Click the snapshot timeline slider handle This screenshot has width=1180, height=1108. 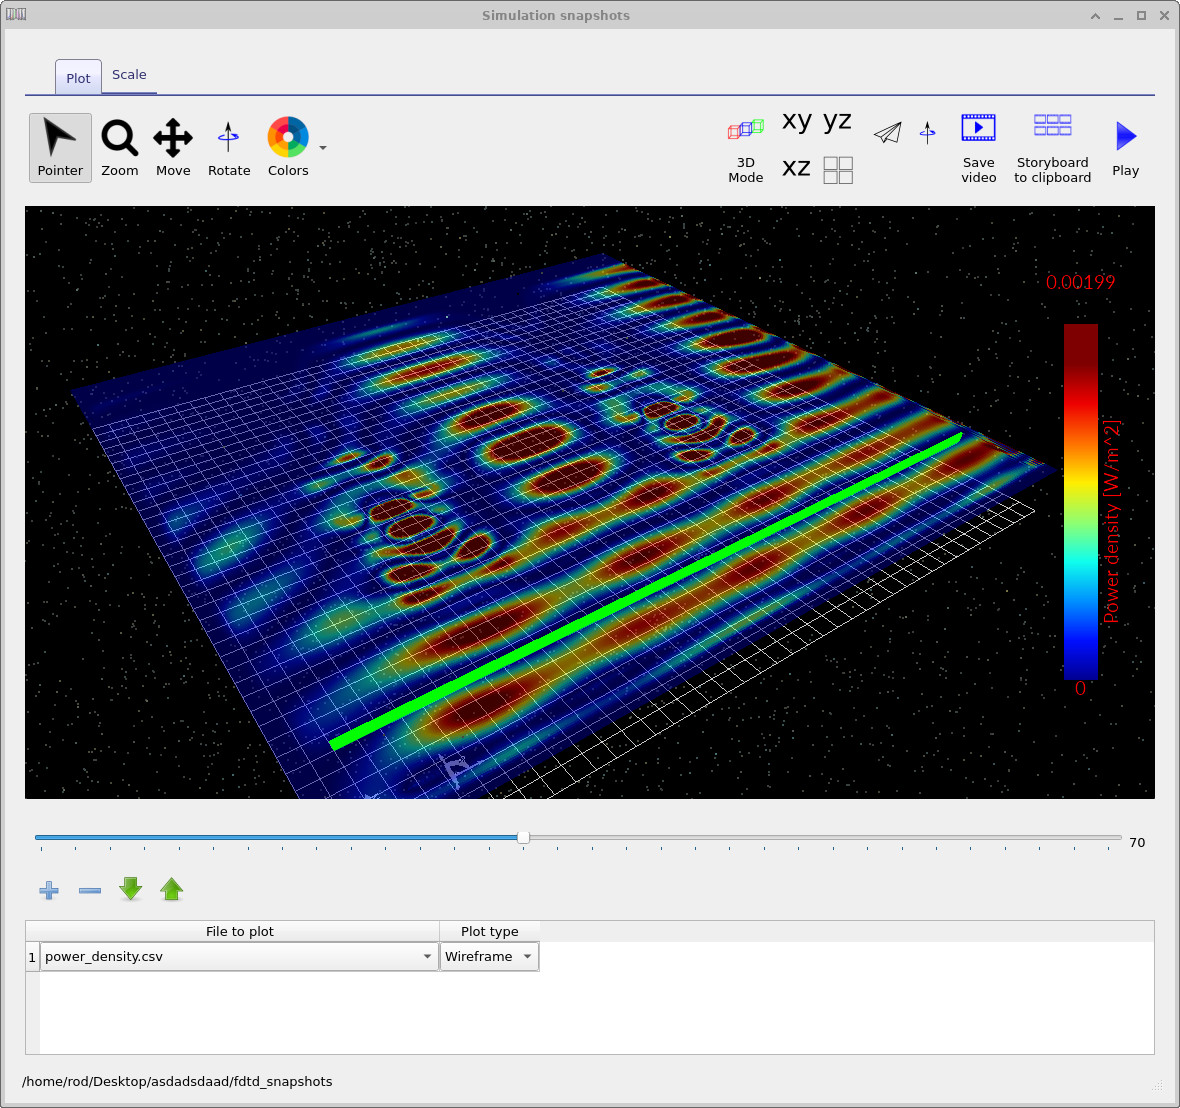[x=523, y=837]
